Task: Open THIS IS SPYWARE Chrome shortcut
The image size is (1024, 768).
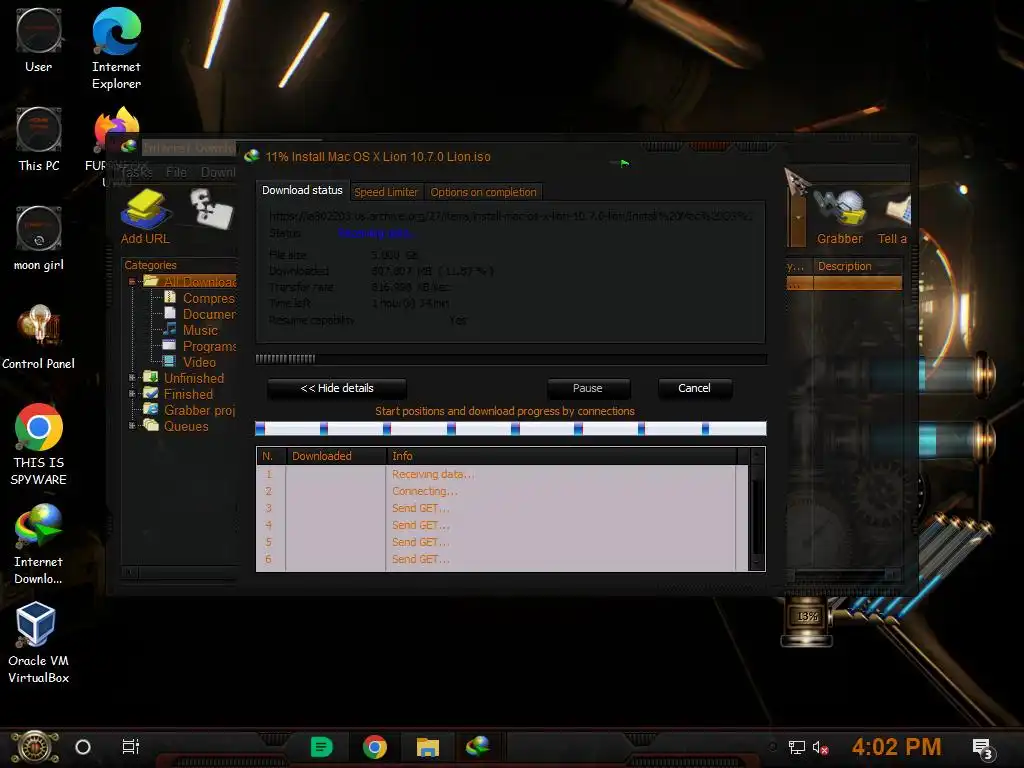Action: click(39, 445)
